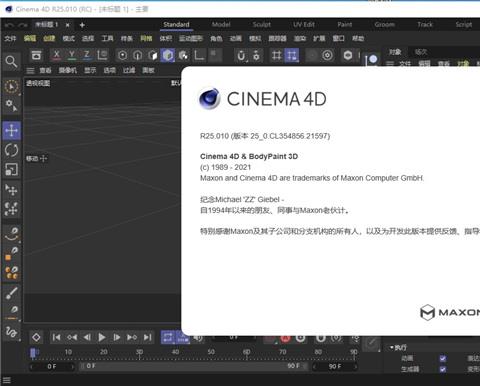This screenshot has width=480, height=386.
Task: Click the paint brush tool in left sidebar
Action: pos(12,293)
